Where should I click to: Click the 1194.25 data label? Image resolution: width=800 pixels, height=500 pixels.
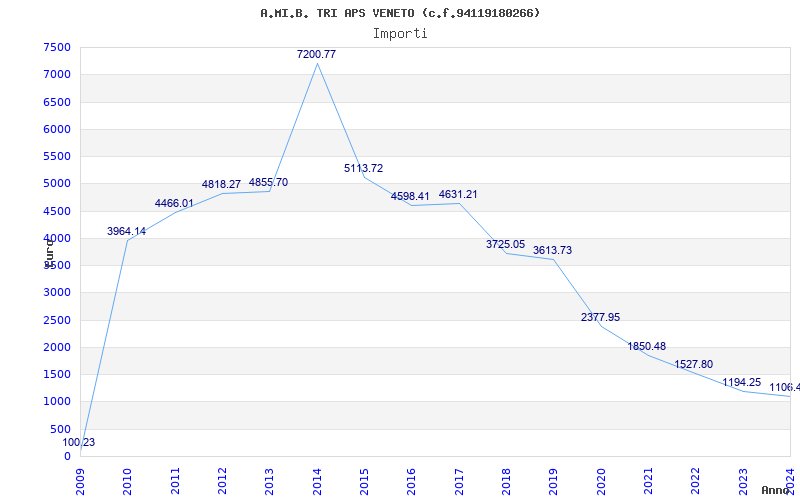[741, 382]
